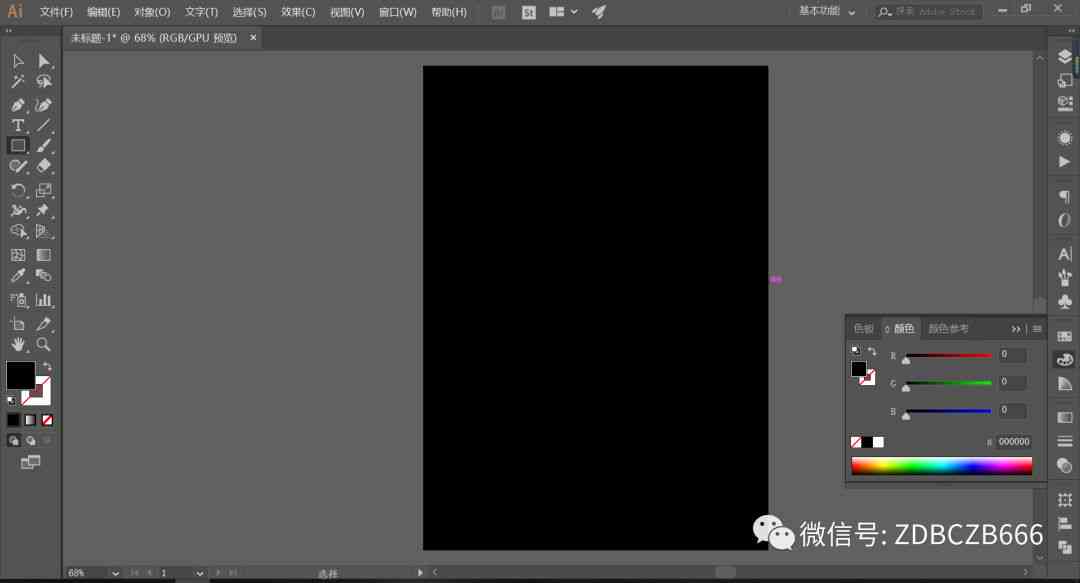The height and width of the screenshot is (583, 1080).
Task: Select the Eyedropper tool
Action: (18, 276)
